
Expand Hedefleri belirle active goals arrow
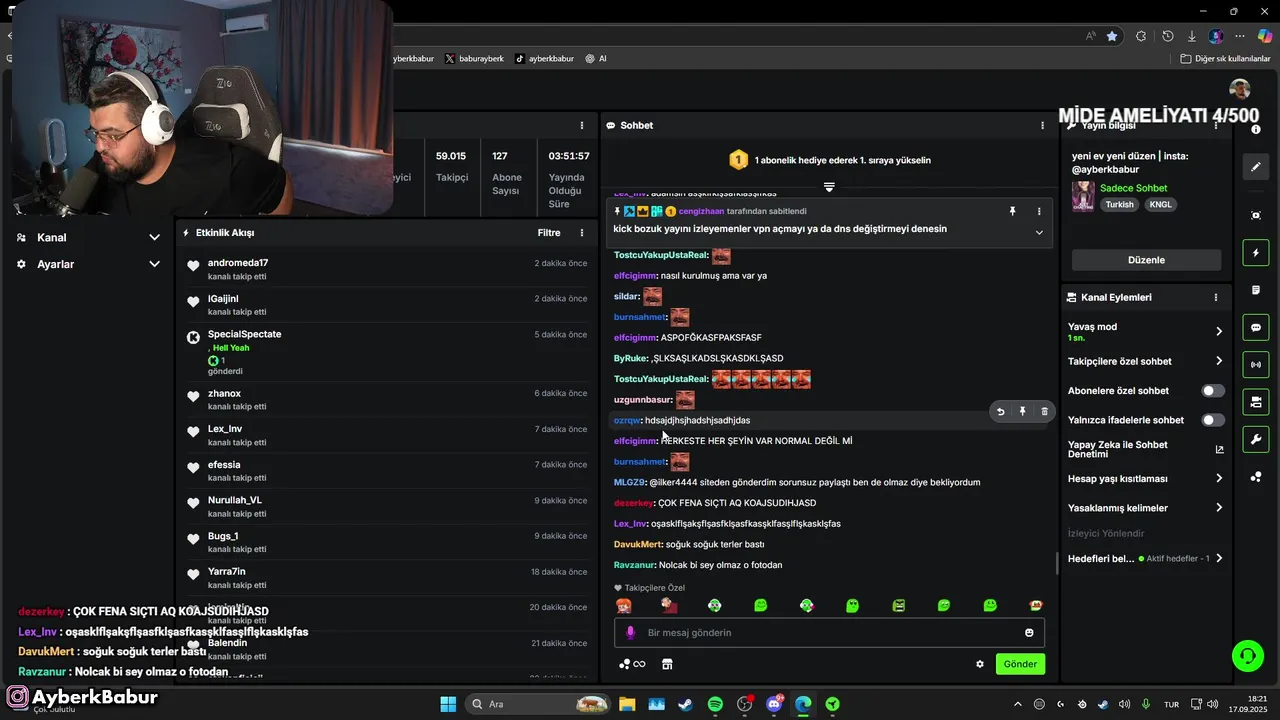click(x=1219, y=559)
